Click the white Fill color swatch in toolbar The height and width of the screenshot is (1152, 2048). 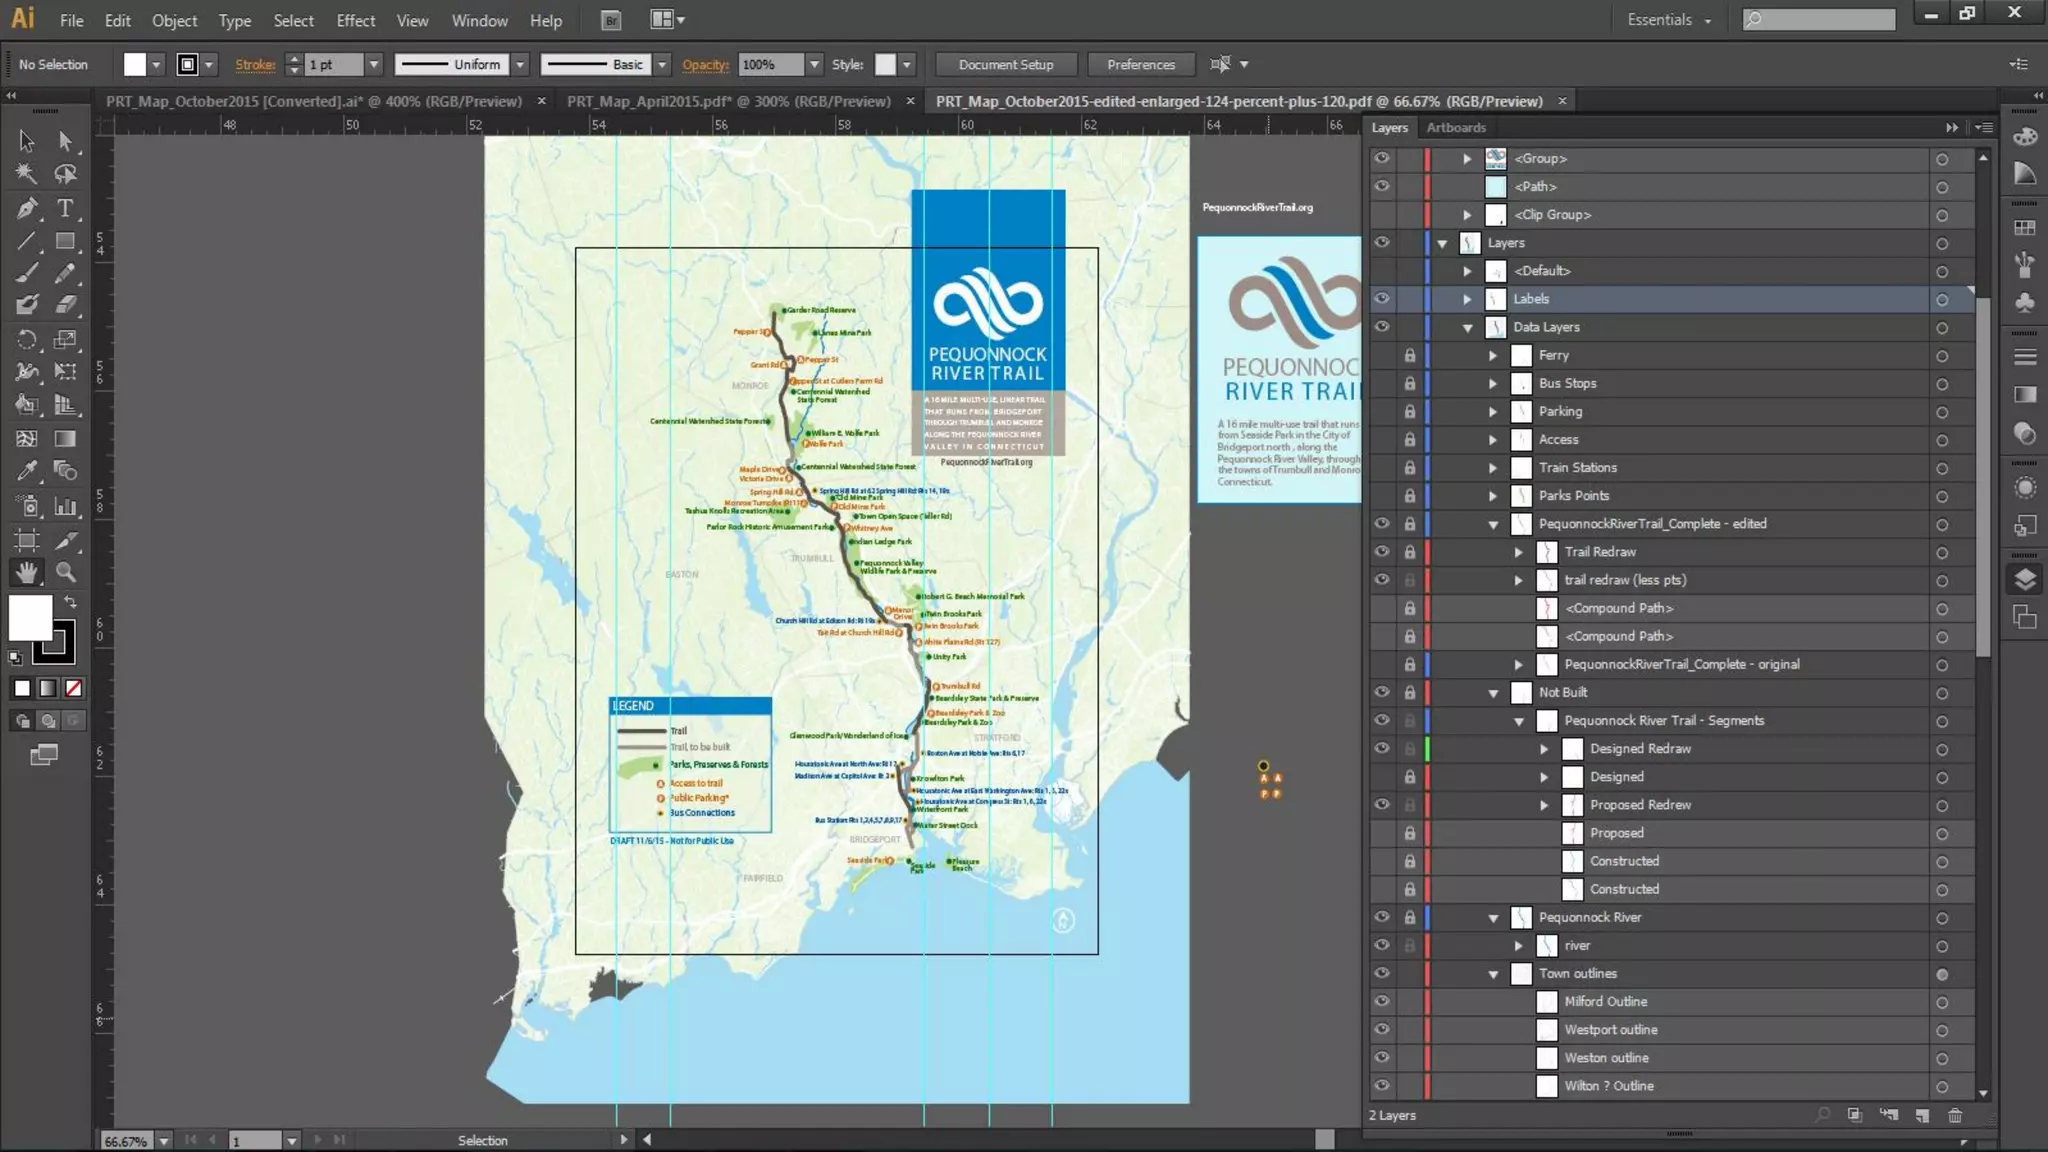pos(30,617)
